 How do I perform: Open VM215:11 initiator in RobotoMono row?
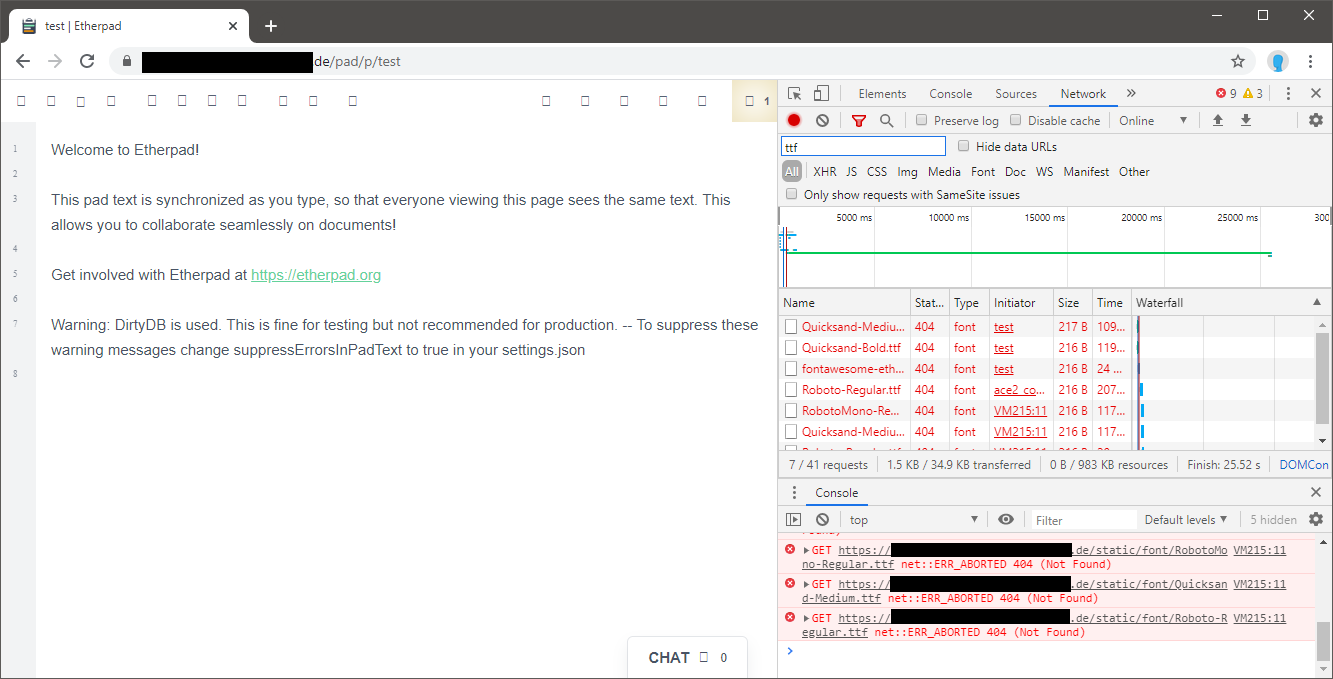pyautogui.click(x=1020, y=410)
